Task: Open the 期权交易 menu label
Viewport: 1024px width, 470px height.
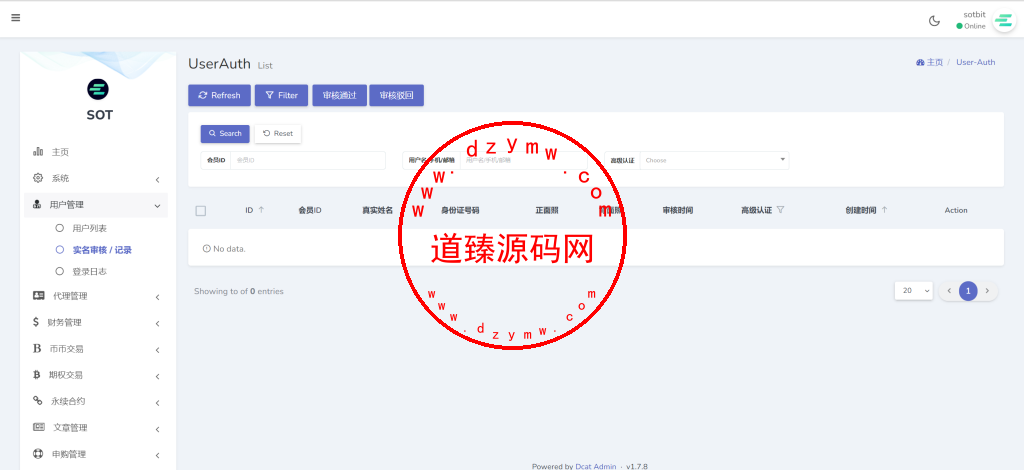Action: (x=65, y=375)
